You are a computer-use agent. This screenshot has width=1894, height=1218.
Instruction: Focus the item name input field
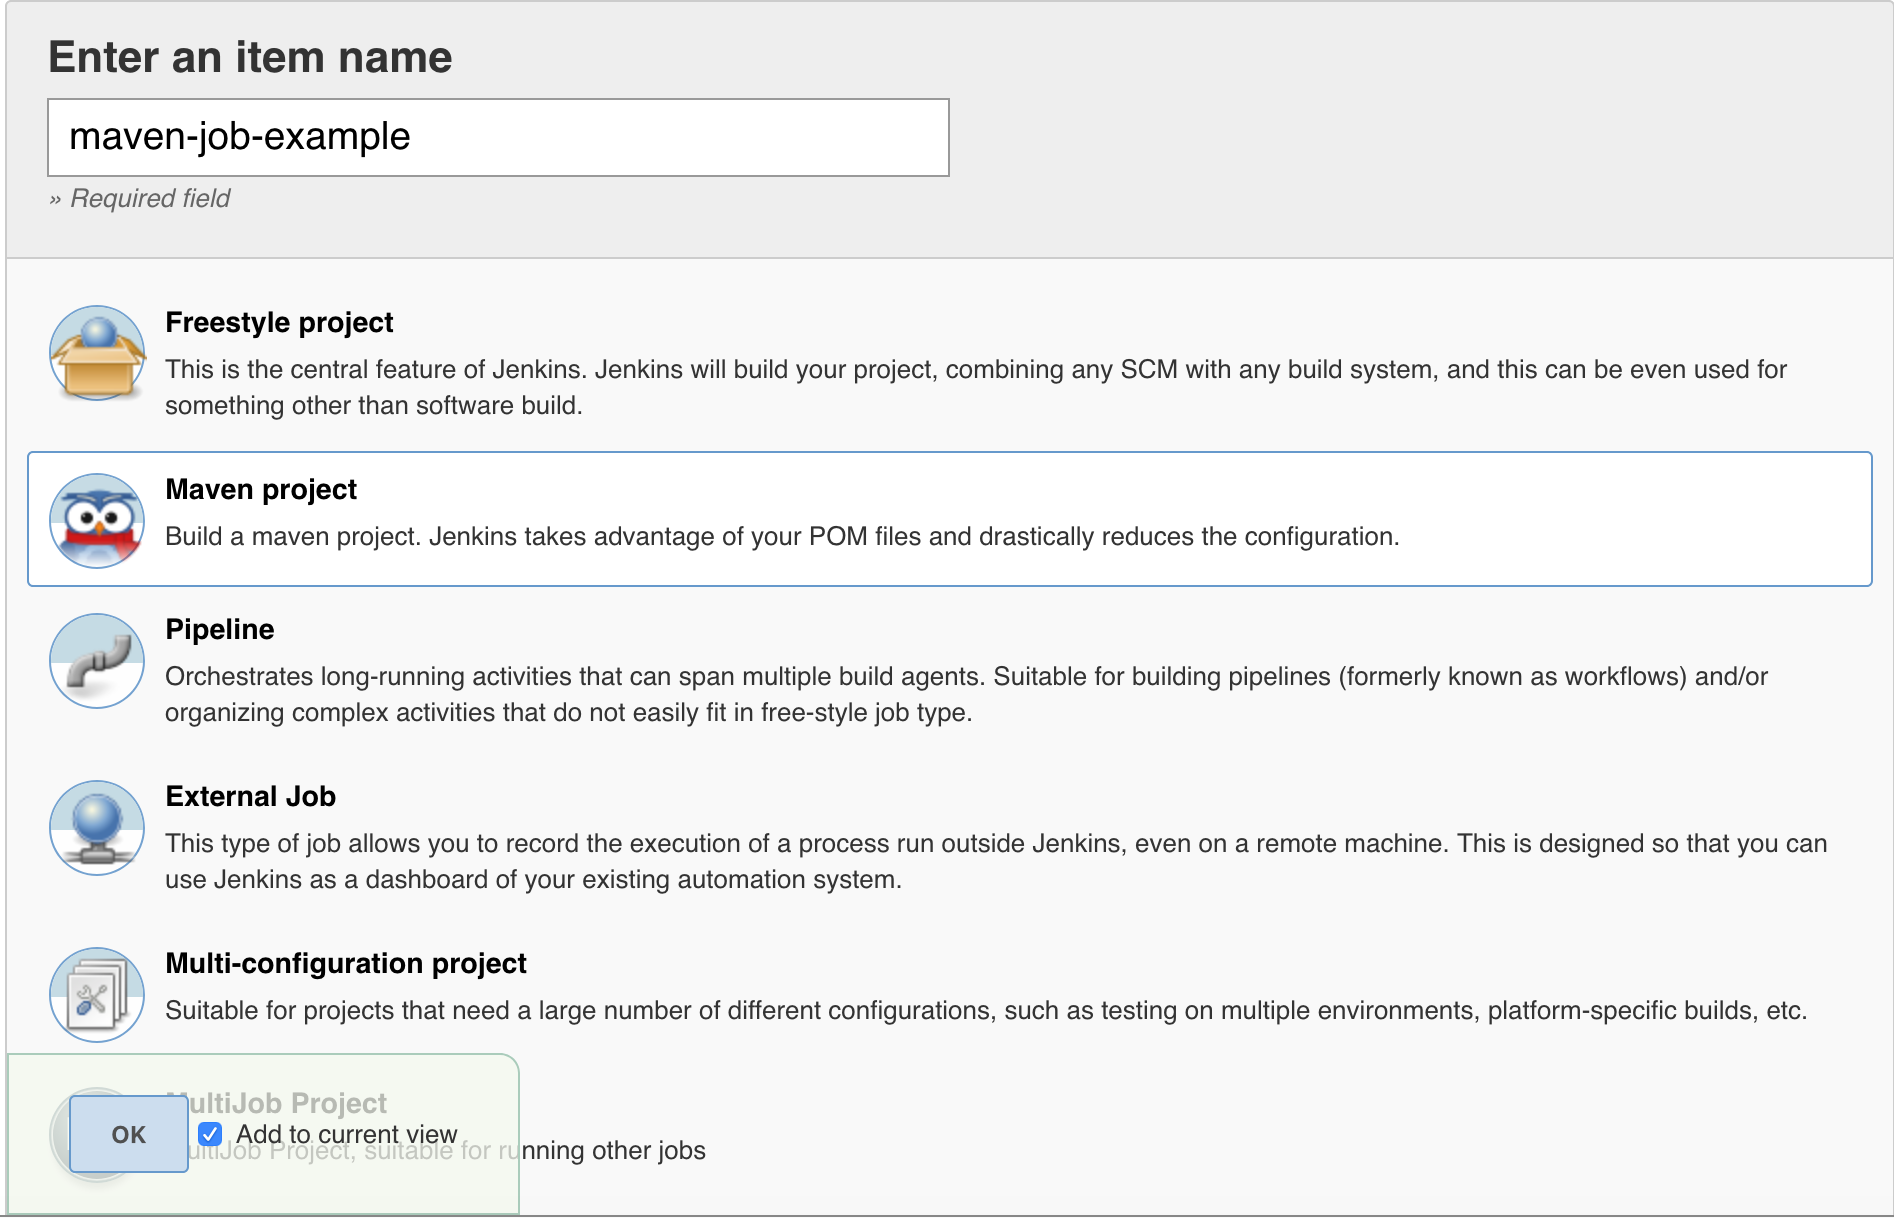coord(498,137)
